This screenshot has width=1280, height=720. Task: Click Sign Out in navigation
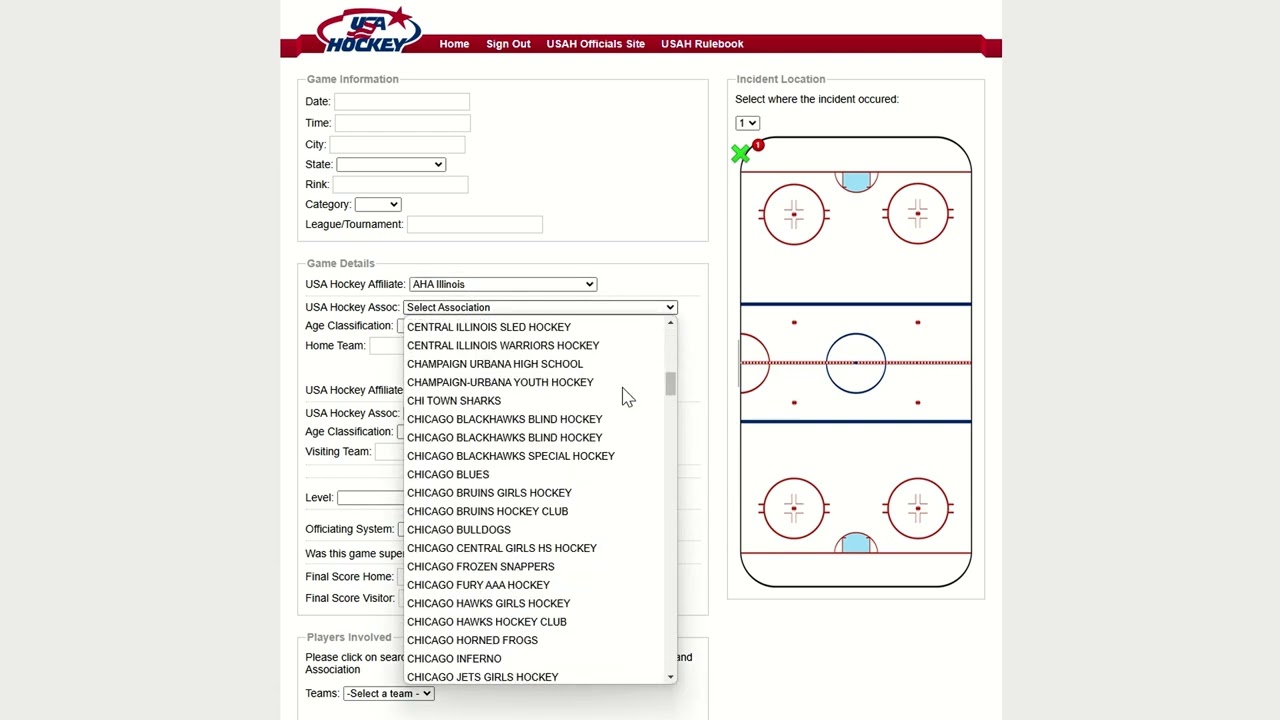coord(508,44)
